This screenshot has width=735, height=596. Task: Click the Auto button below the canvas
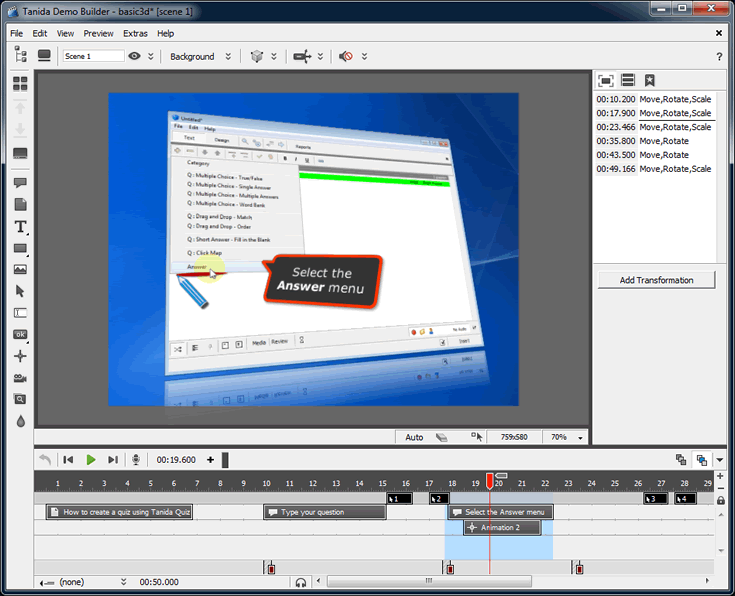[x=414, y=437]
